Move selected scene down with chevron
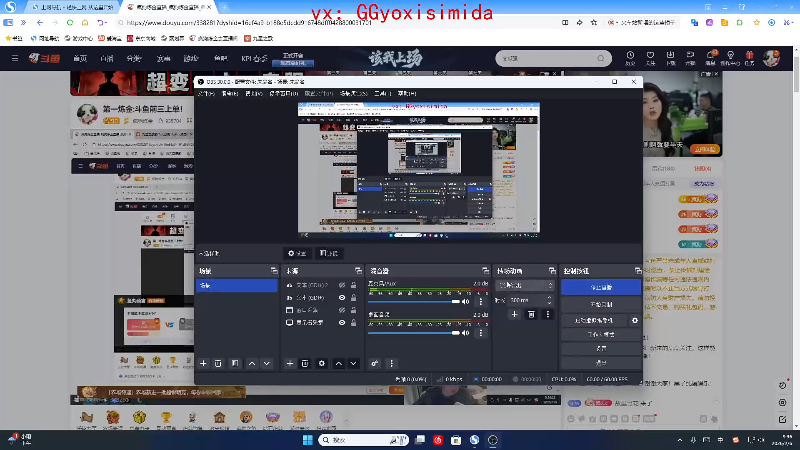 (x=266, y=363)
